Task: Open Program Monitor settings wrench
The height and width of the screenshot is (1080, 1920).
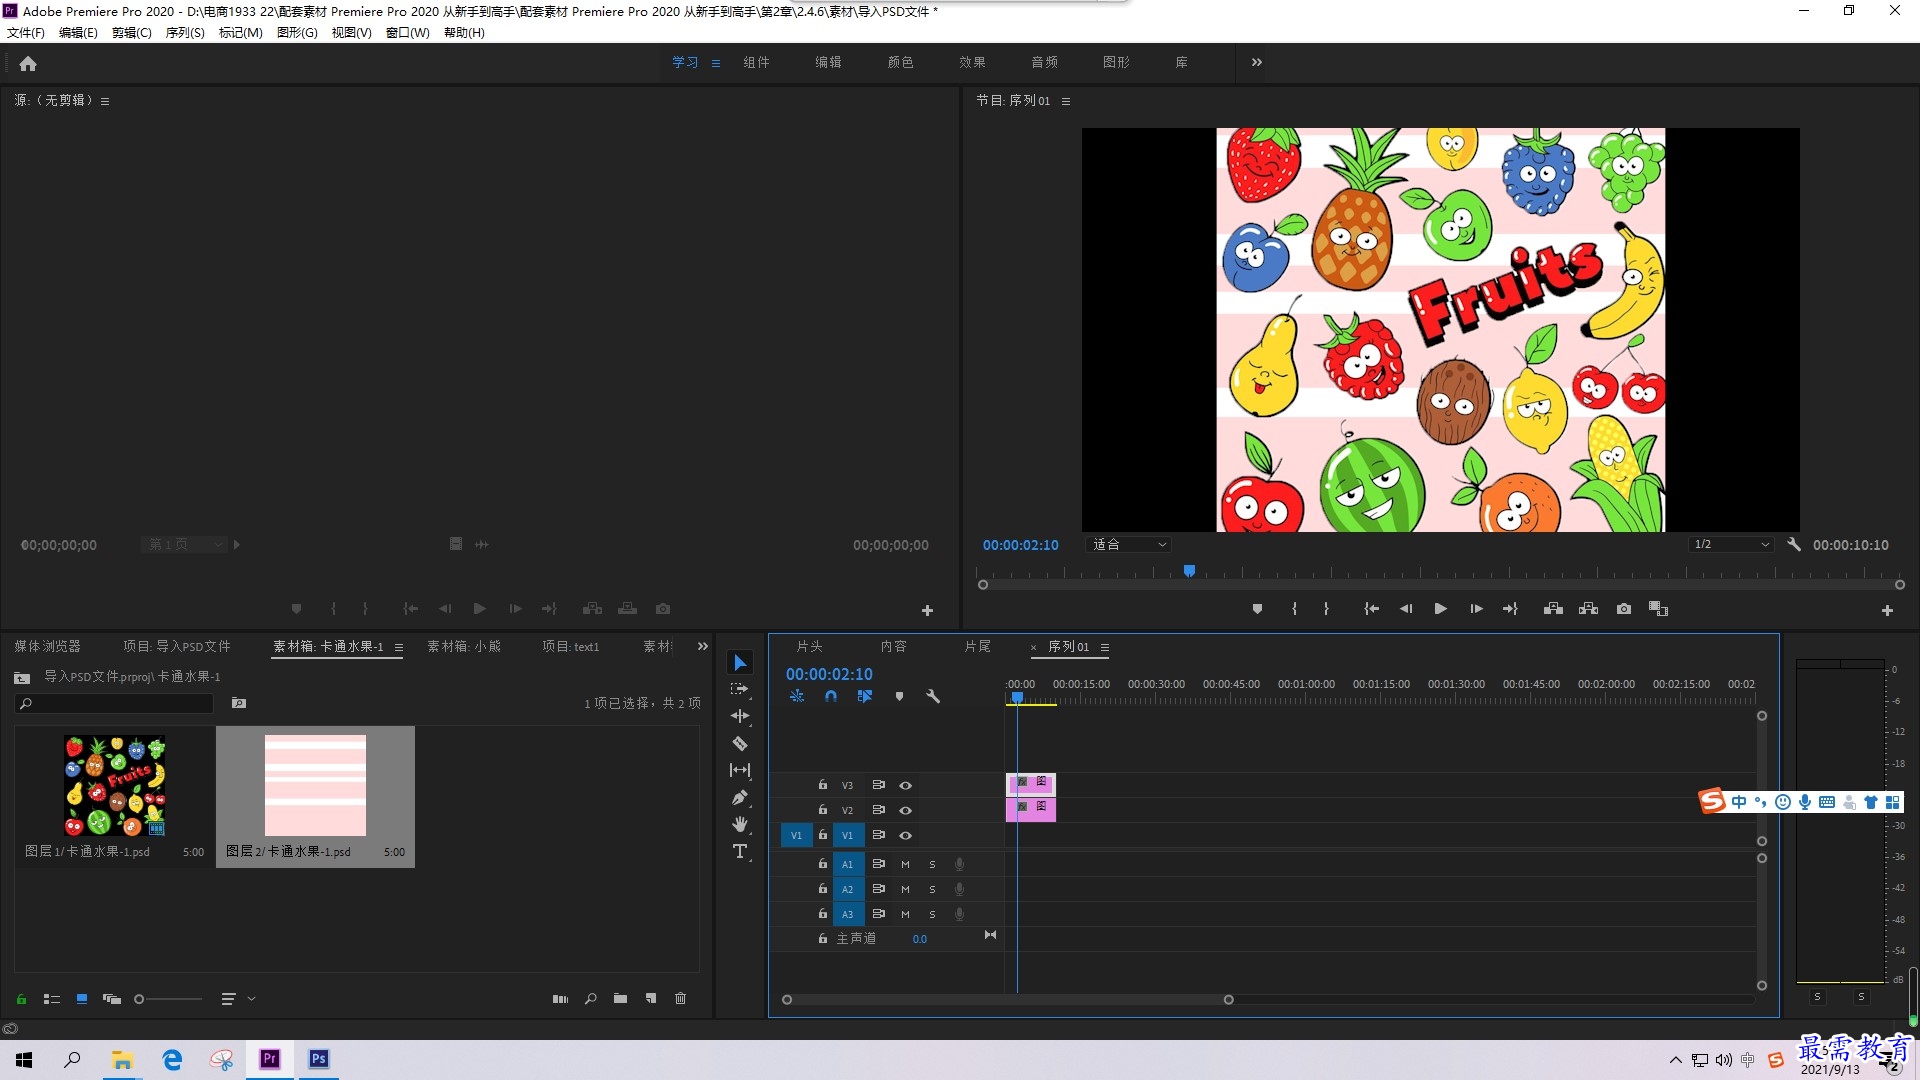Action: (x=1794, y=545)
